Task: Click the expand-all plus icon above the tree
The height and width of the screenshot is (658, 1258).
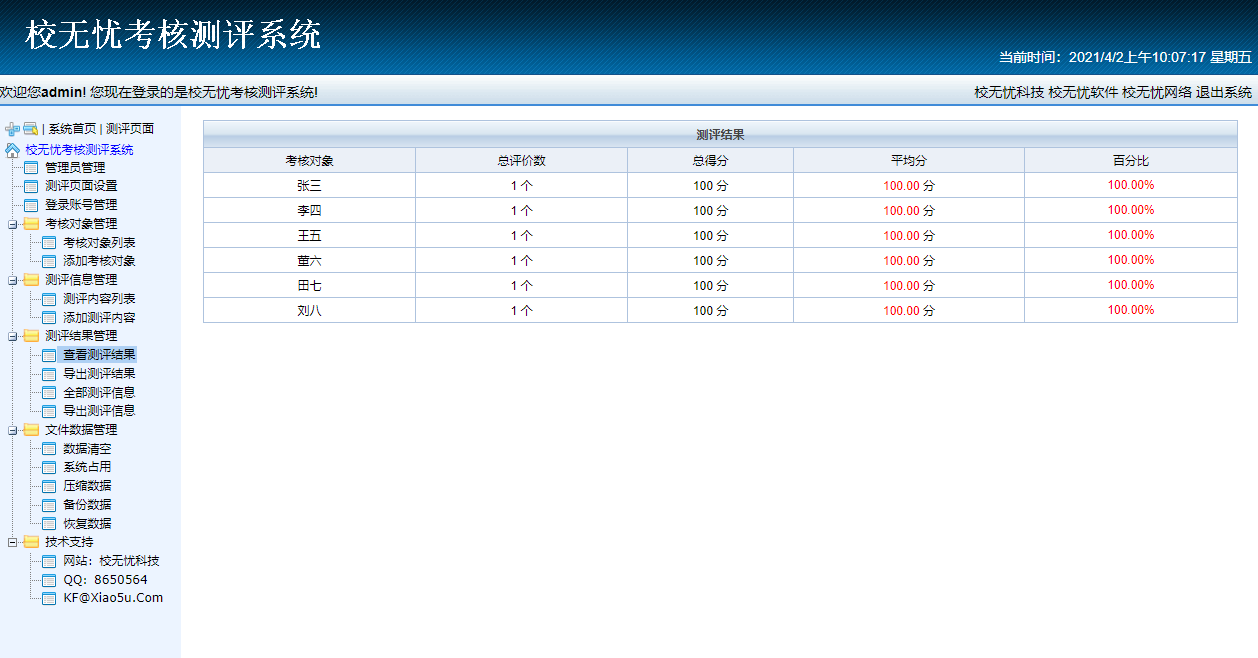Action: (12, 129)
